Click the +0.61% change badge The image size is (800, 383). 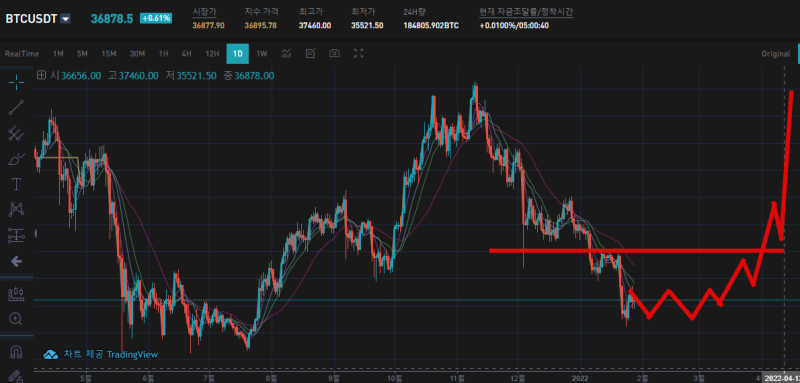[157, 18]
